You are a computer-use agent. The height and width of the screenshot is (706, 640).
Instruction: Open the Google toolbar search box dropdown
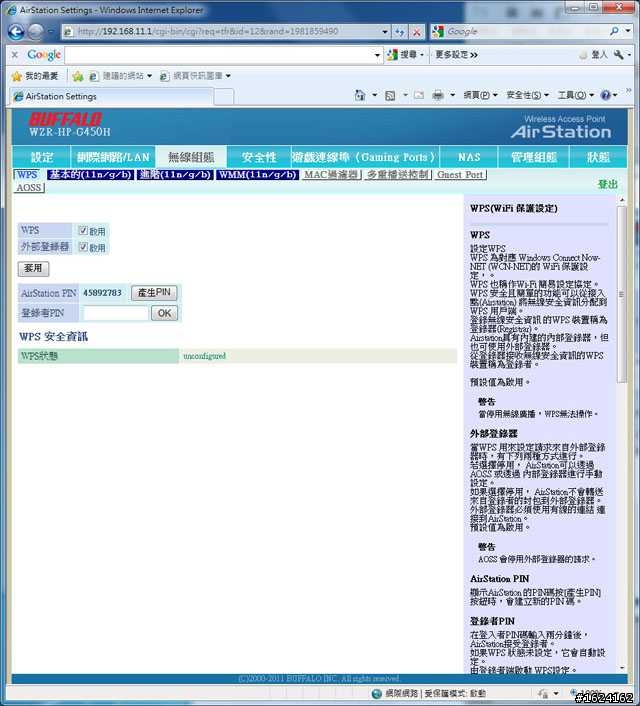coord(377,55)
